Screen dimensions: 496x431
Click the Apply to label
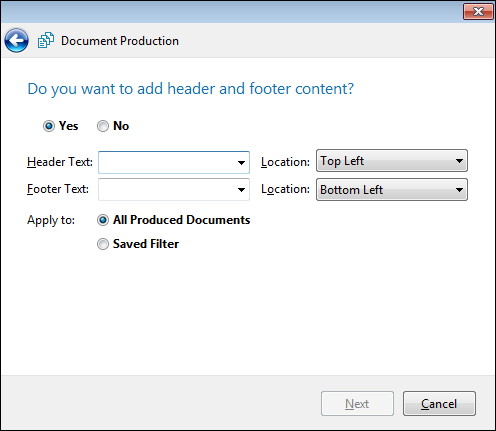(x=51, y=220)
